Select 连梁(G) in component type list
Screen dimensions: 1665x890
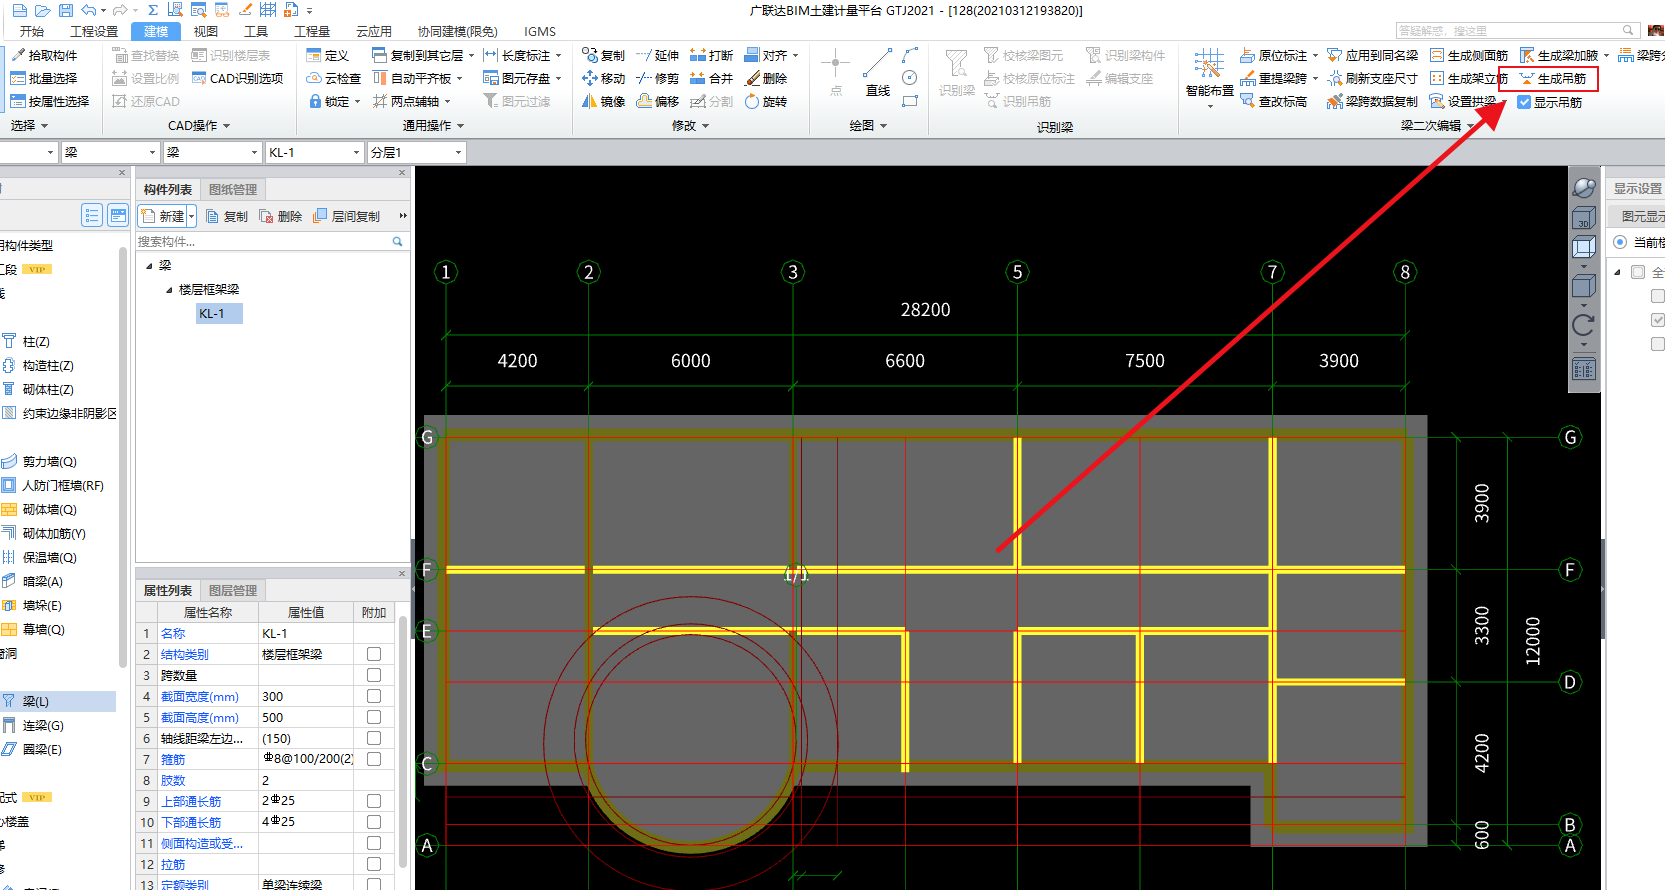click(43, 725)
